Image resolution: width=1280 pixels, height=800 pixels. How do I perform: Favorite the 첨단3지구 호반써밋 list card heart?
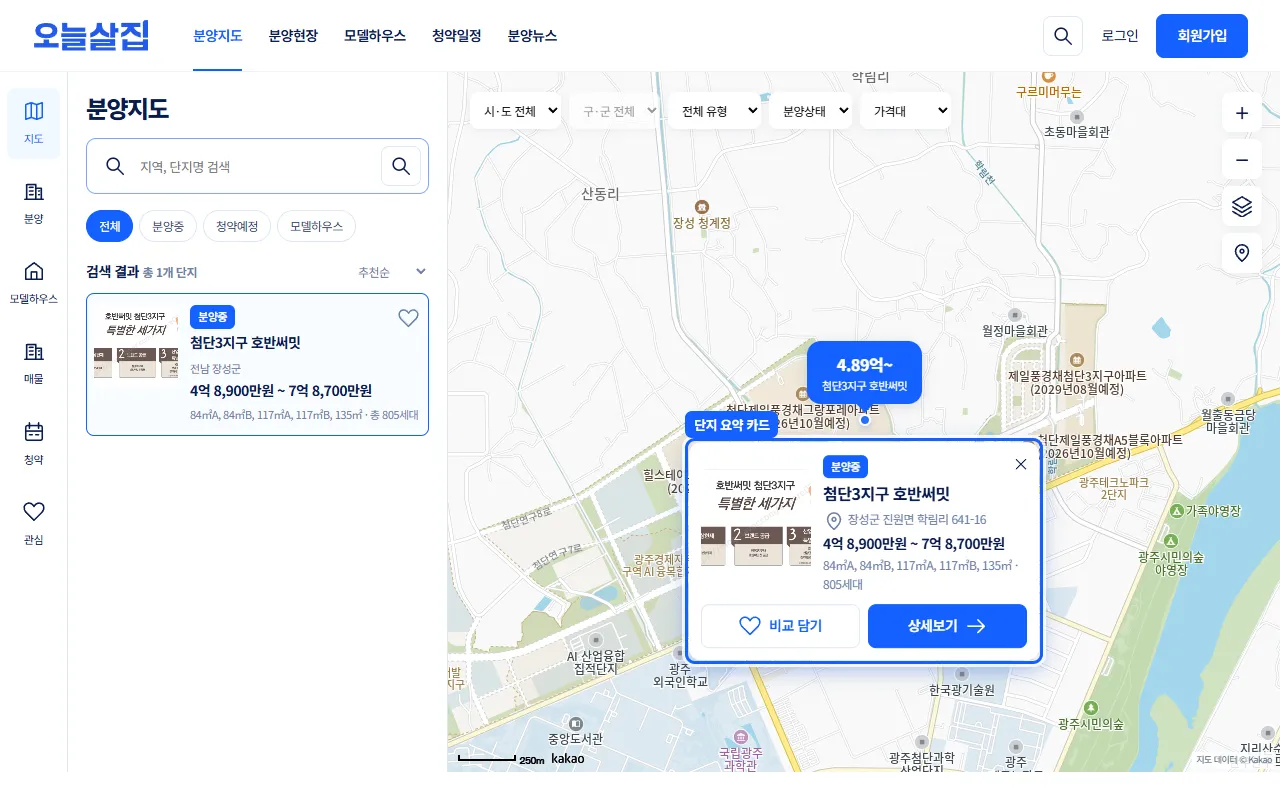(408, 318)
